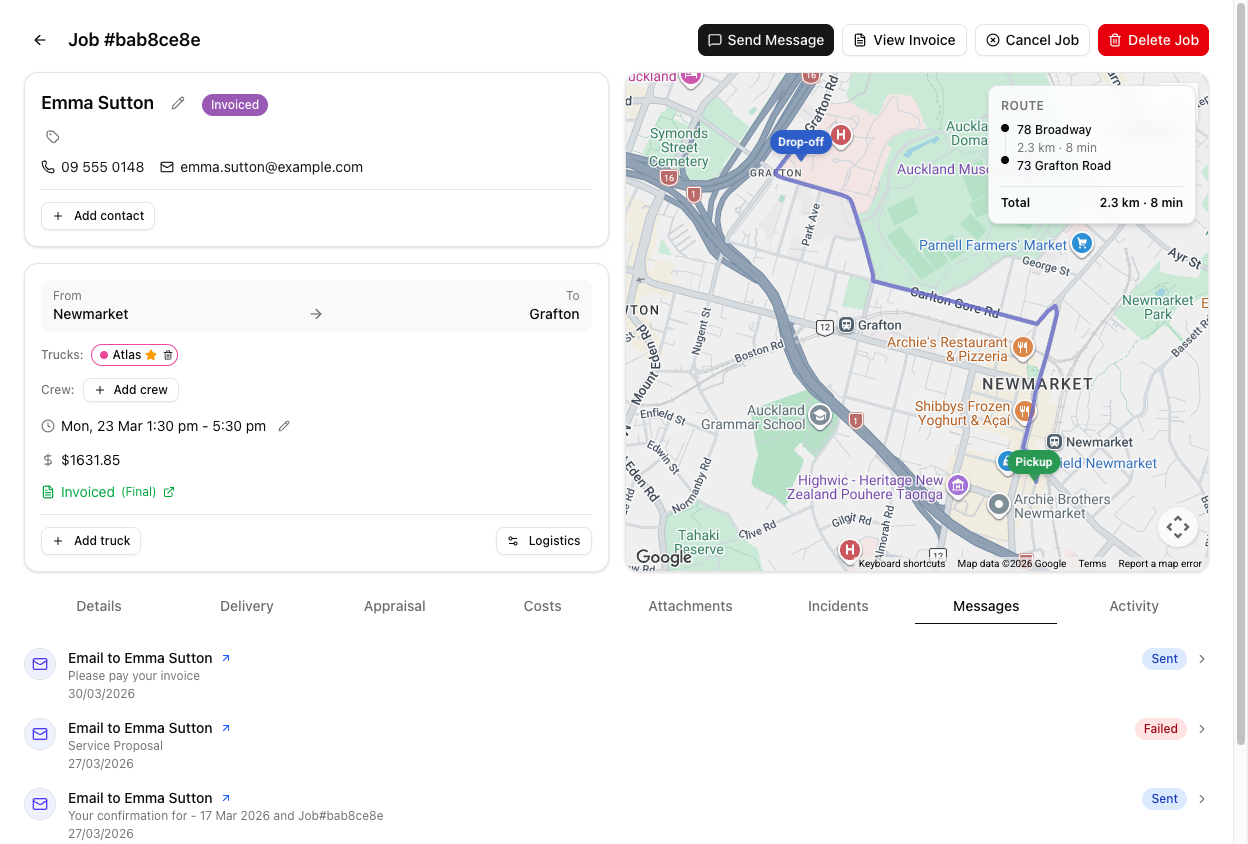Image resolution: width=1248 pixels, height=844 pixels.
Task: Switch to the Details tab
Action: [x=99, y=606]
